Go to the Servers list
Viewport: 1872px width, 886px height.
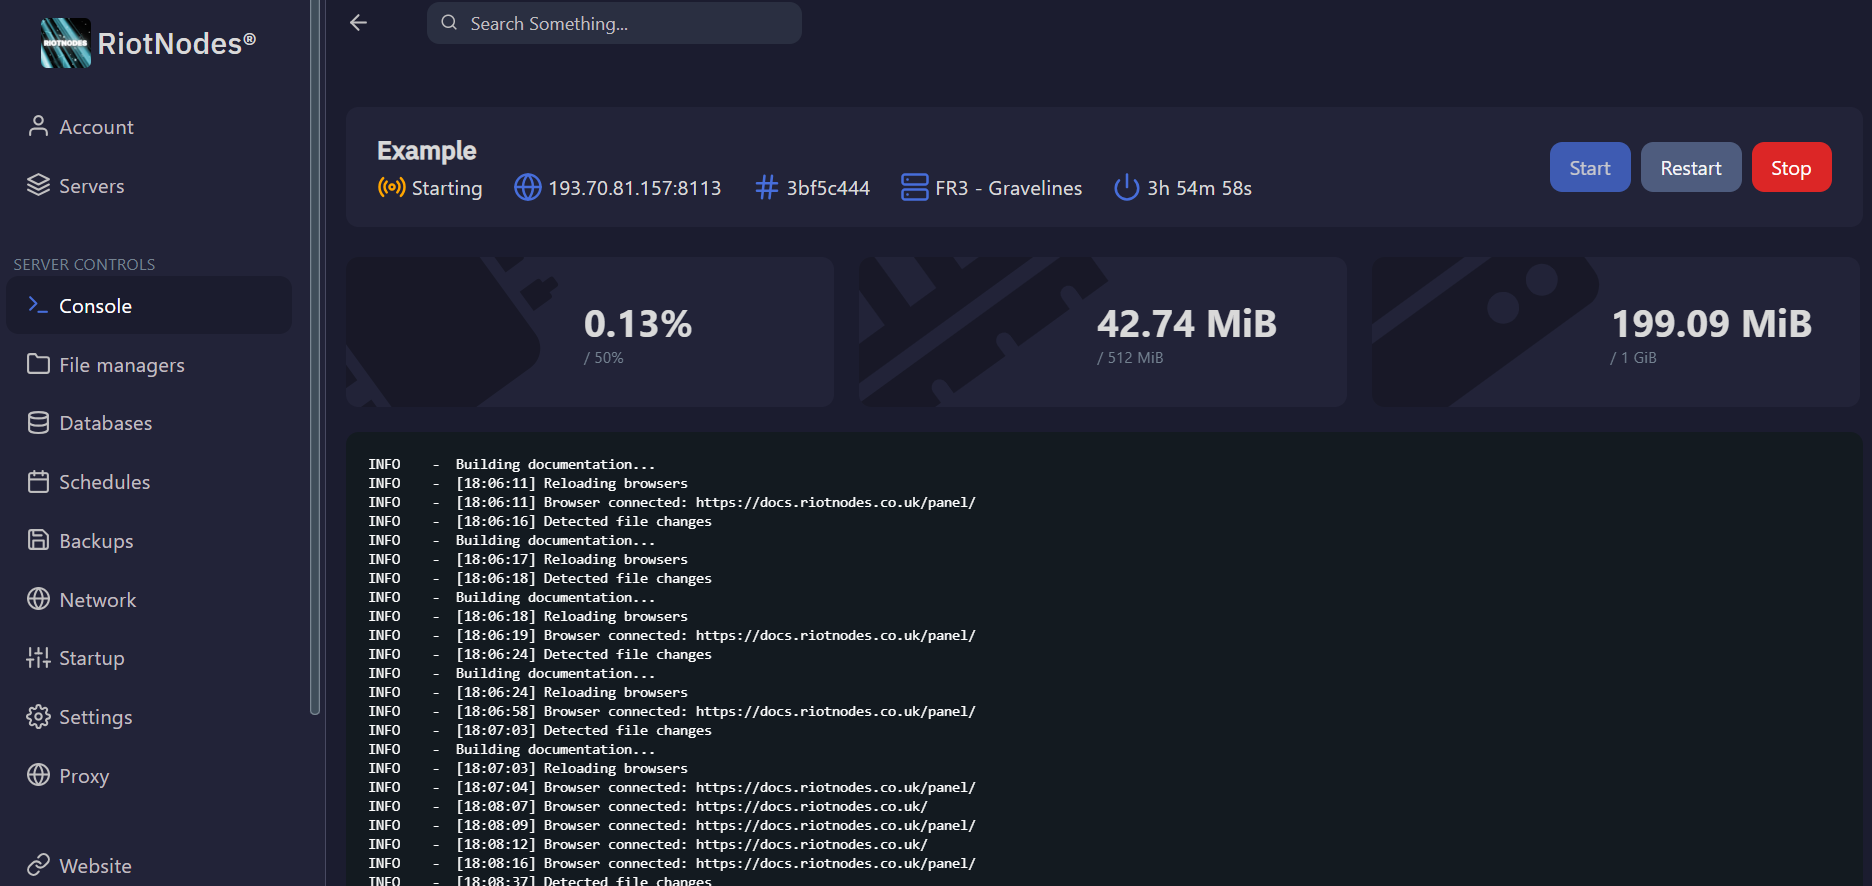(91, 186)
